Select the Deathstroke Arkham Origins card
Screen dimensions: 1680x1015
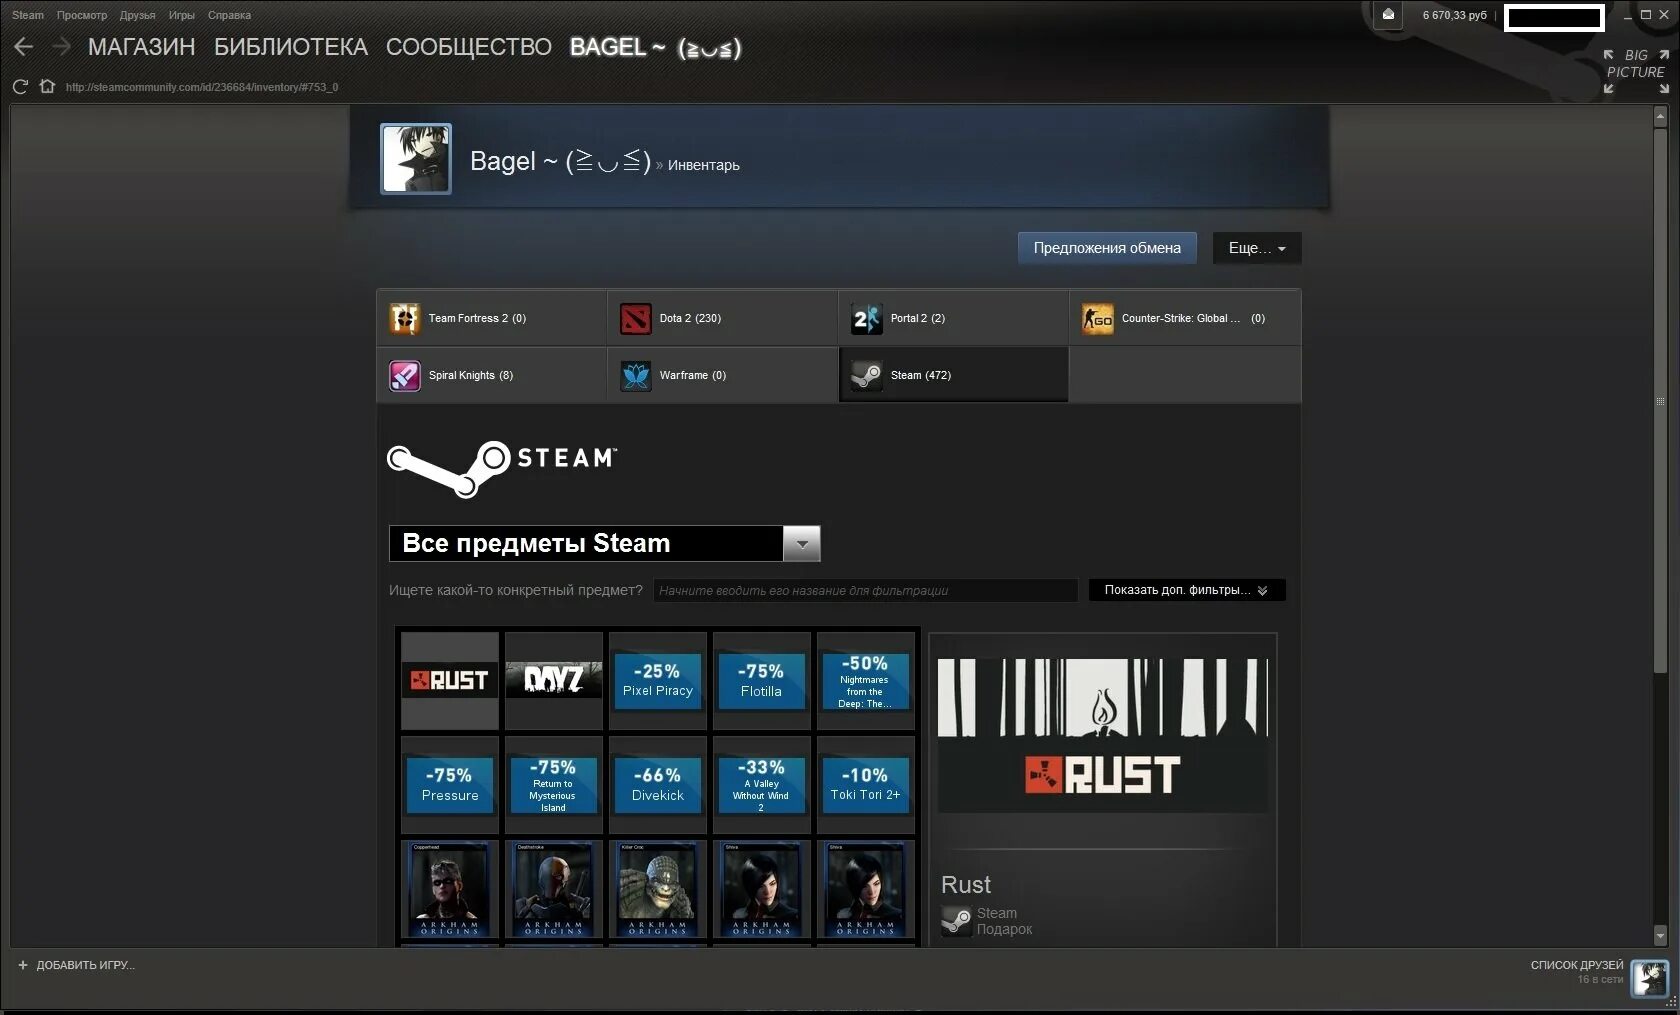(554, 889)
